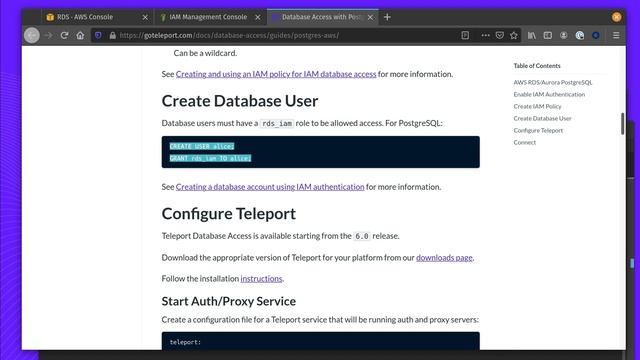
Task: Jump to AWS RDS/Aurora PostgreSQL section
Action: tap(553, 82)
